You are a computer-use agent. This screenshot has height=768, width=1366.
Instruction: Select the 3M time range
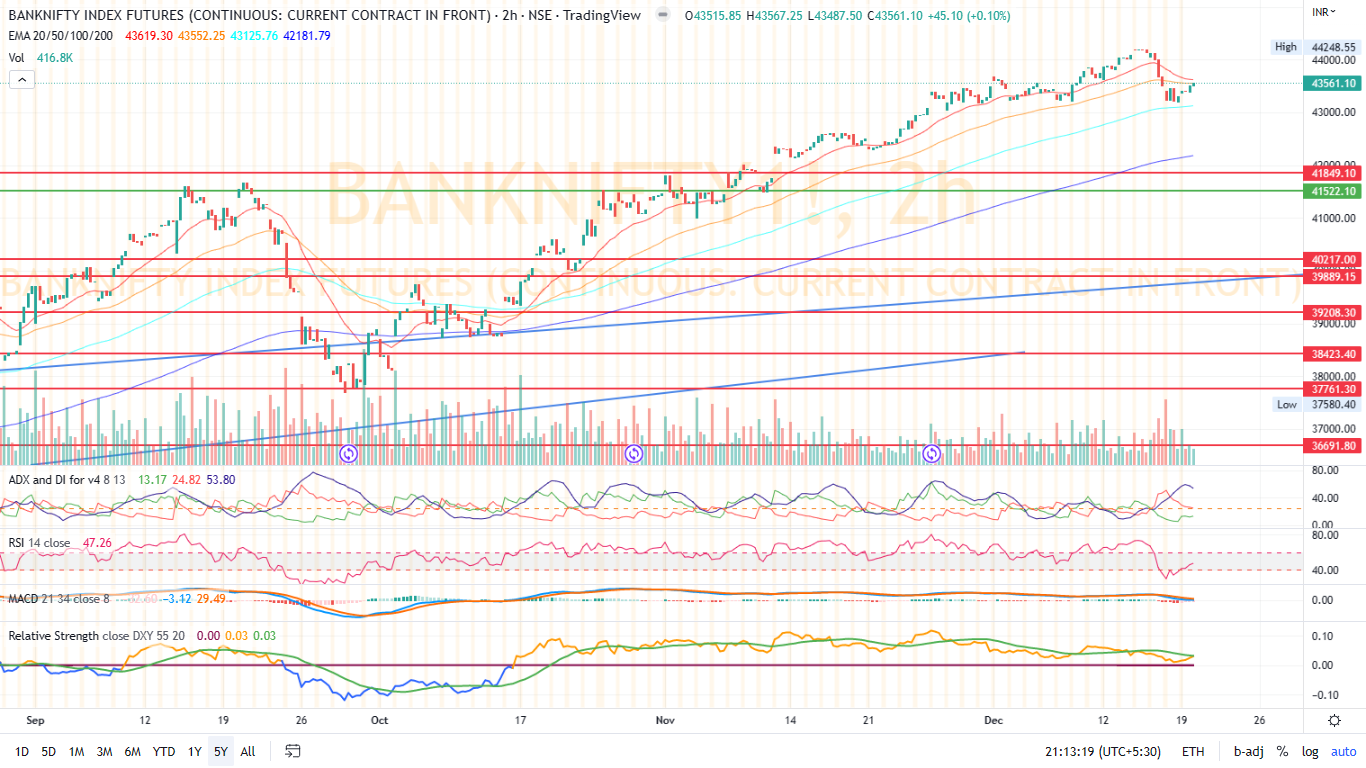pos(104,751)
